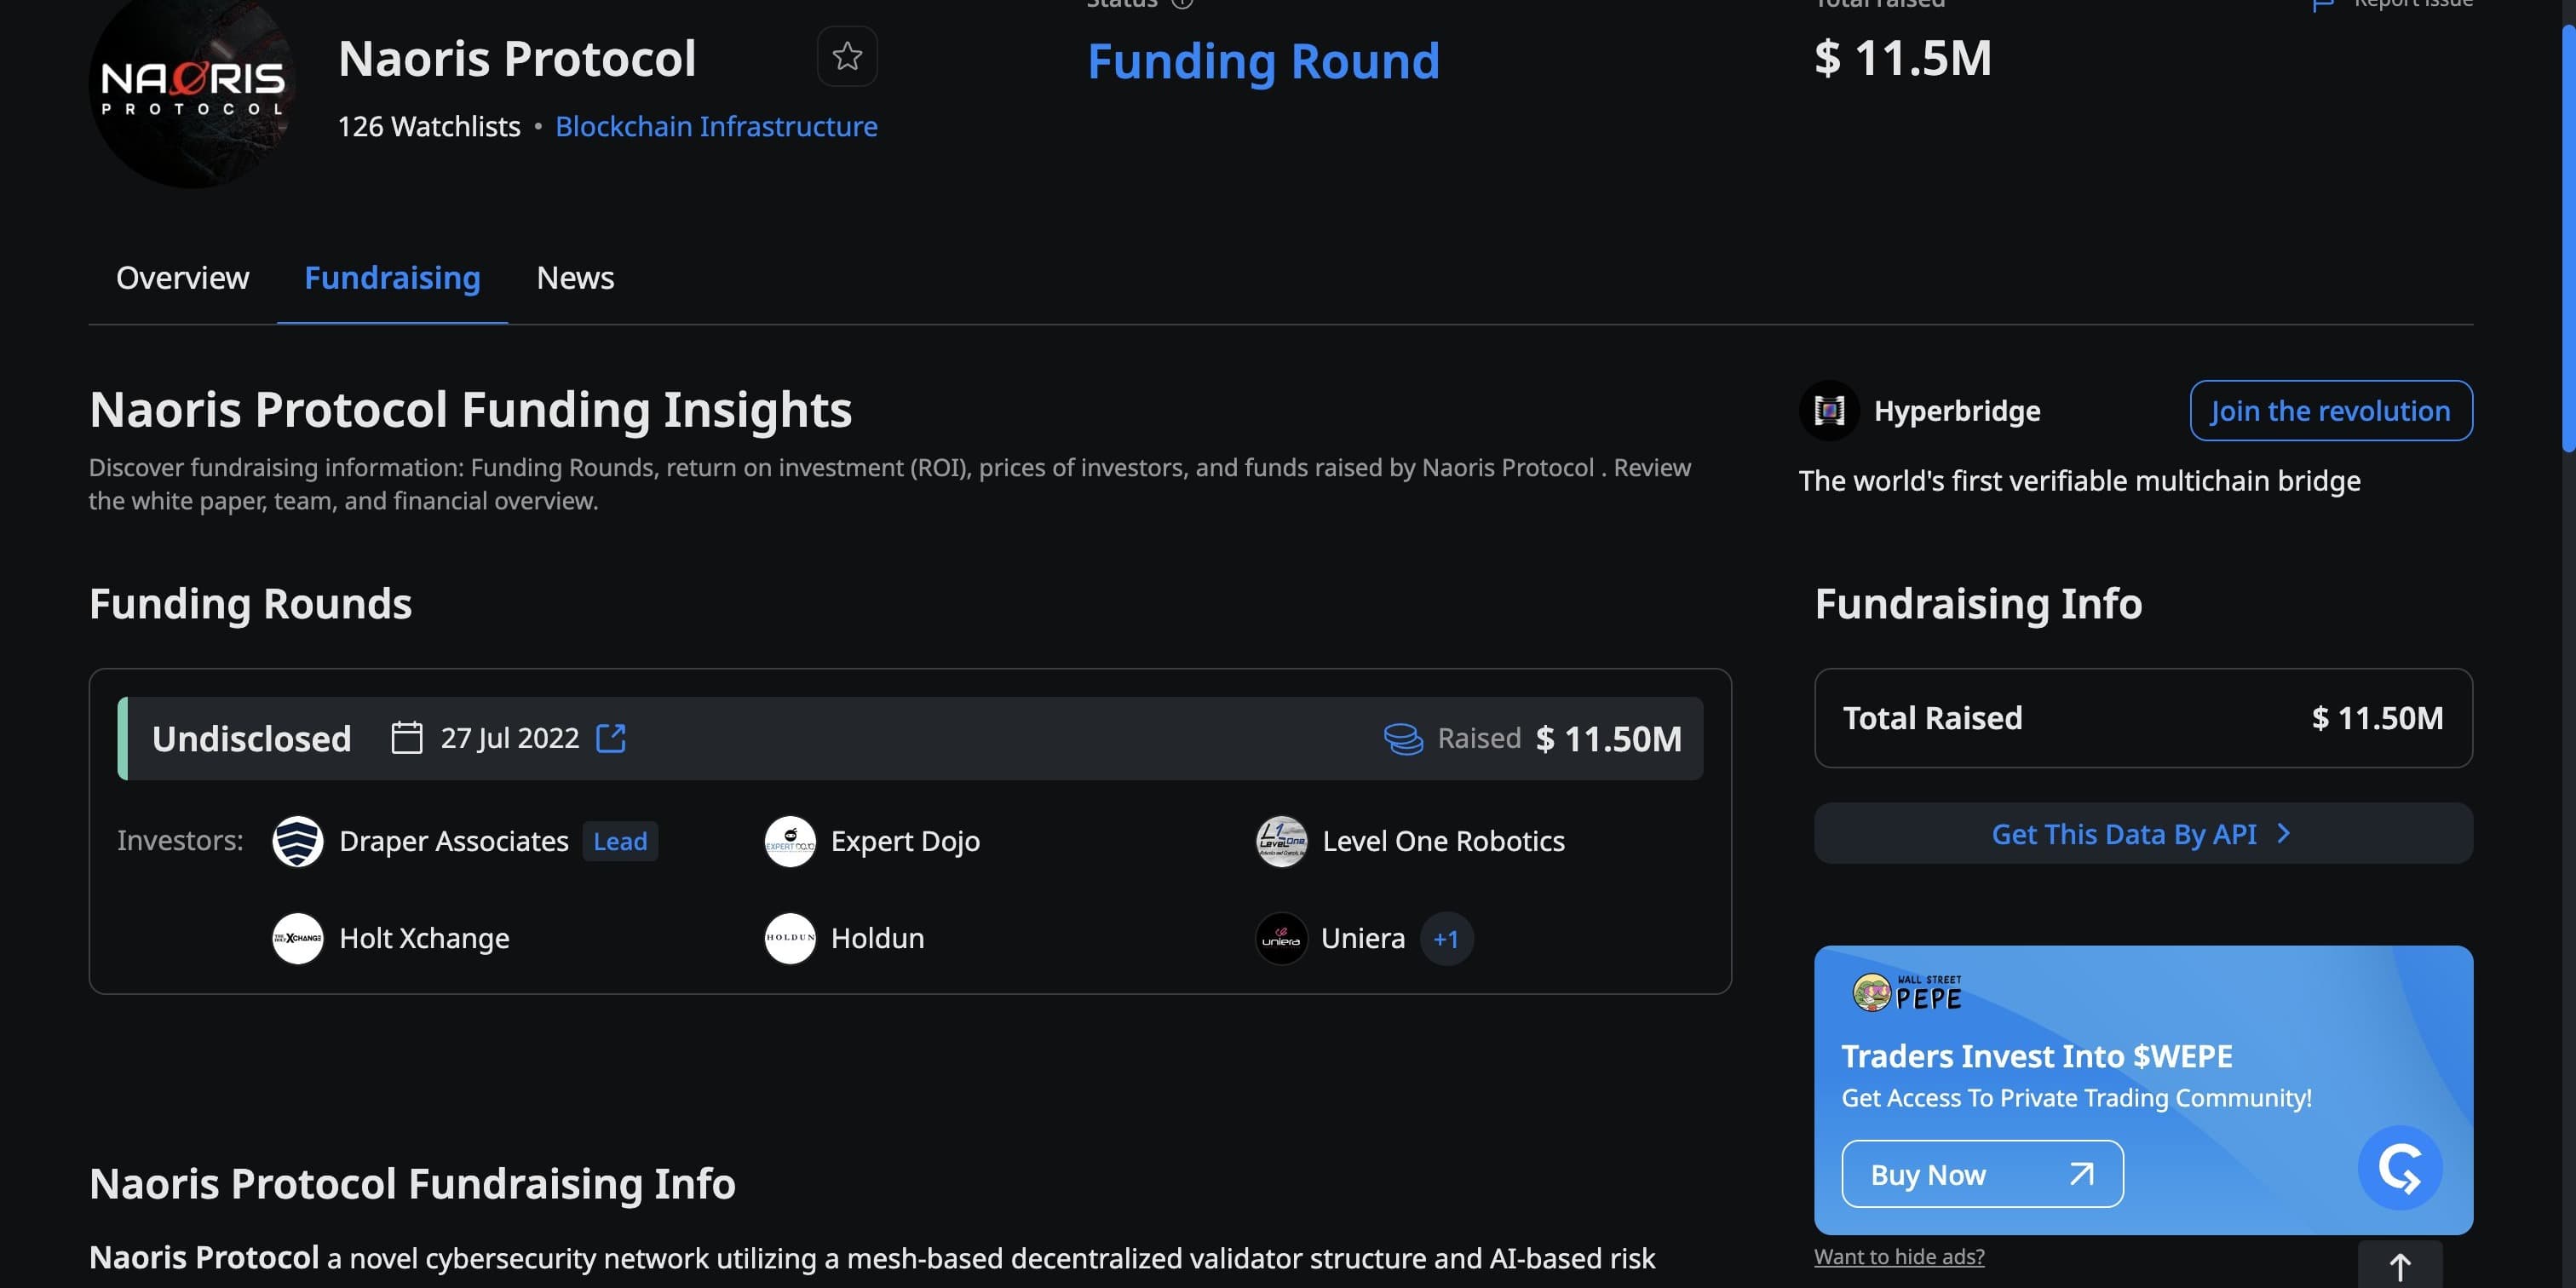Screen dimensions: 2576x1288
Task: Click Naoris Protocol Fundraising Info heading
Action: pos(412,1183)
